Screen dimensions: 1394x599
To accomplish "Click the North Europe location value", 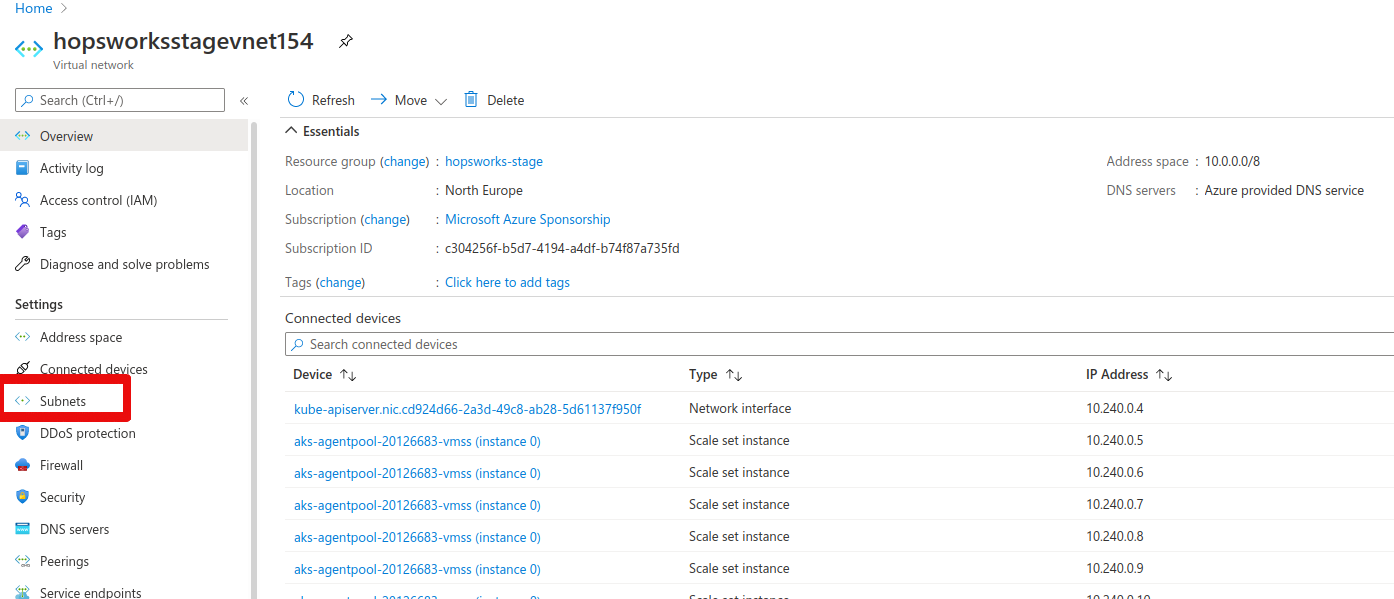I will [484, 190].
